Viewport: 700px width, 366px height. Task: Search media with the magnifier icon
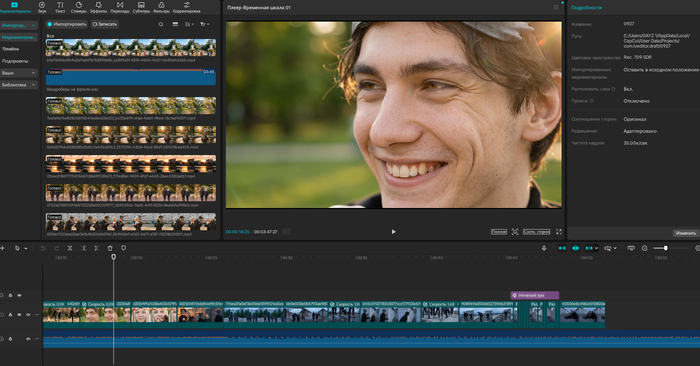coord(161,24)
